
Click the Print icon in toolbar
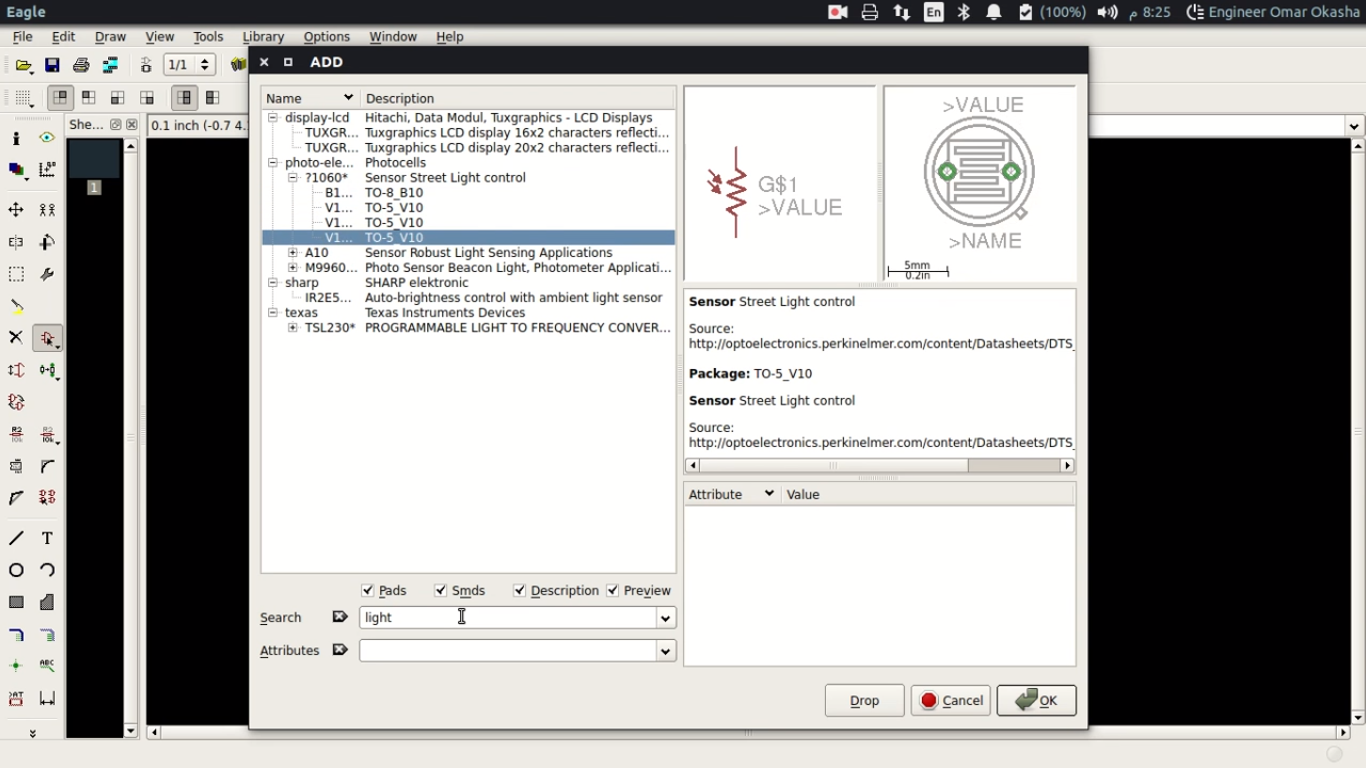pos(81,65)
